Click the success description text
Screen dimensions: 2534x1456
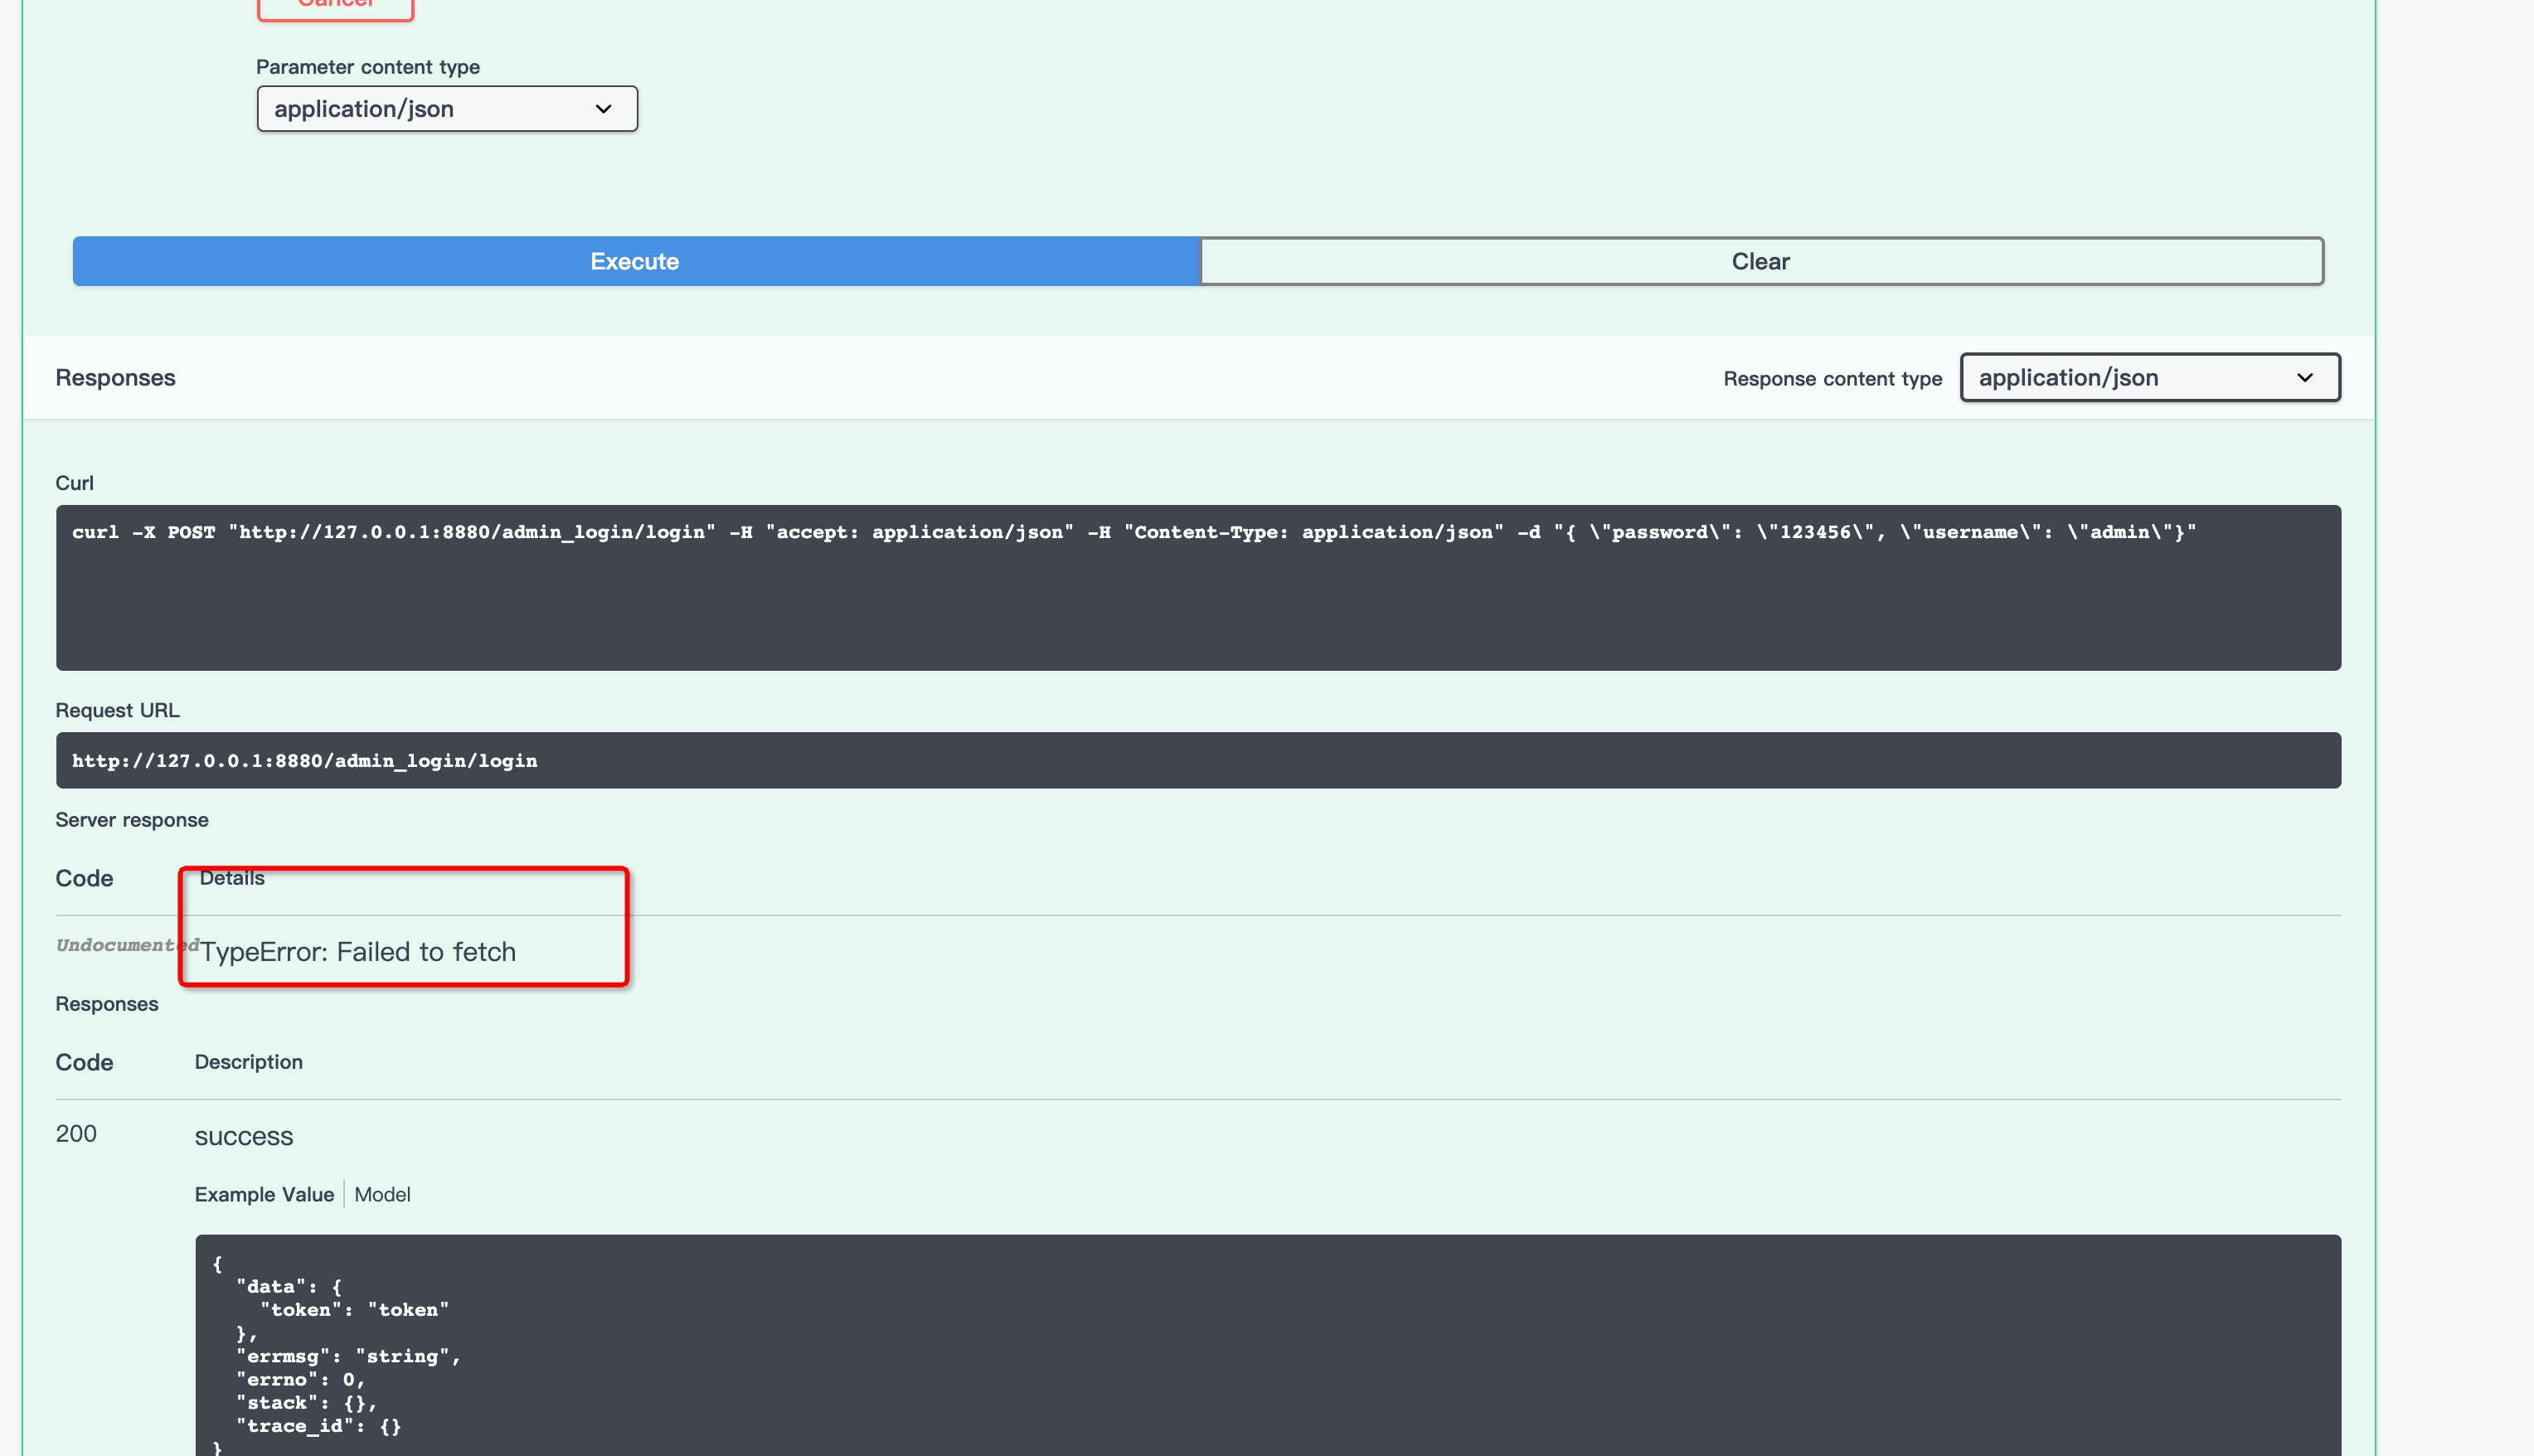[244, 1137]
